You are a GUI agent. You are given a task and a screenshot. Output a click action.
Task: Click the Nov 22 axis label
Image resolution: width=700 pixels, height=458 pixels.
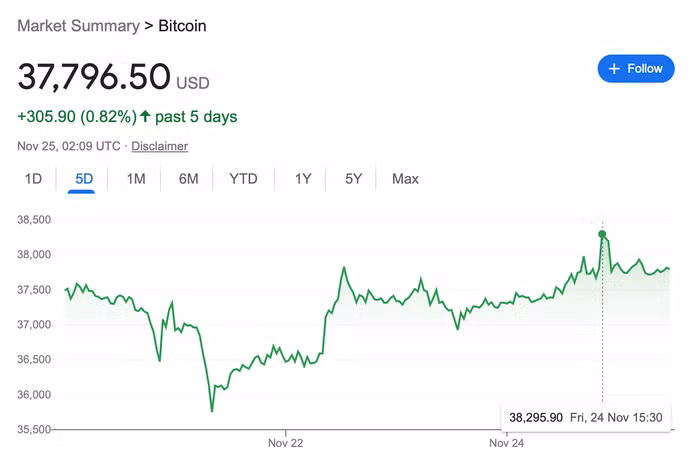[286, 442]
